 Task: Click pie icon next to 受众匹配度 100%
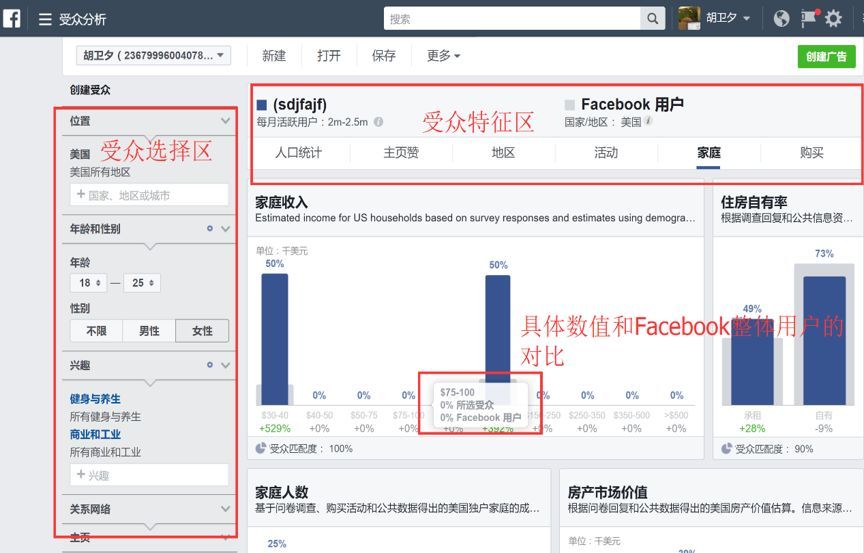[261, 448]
